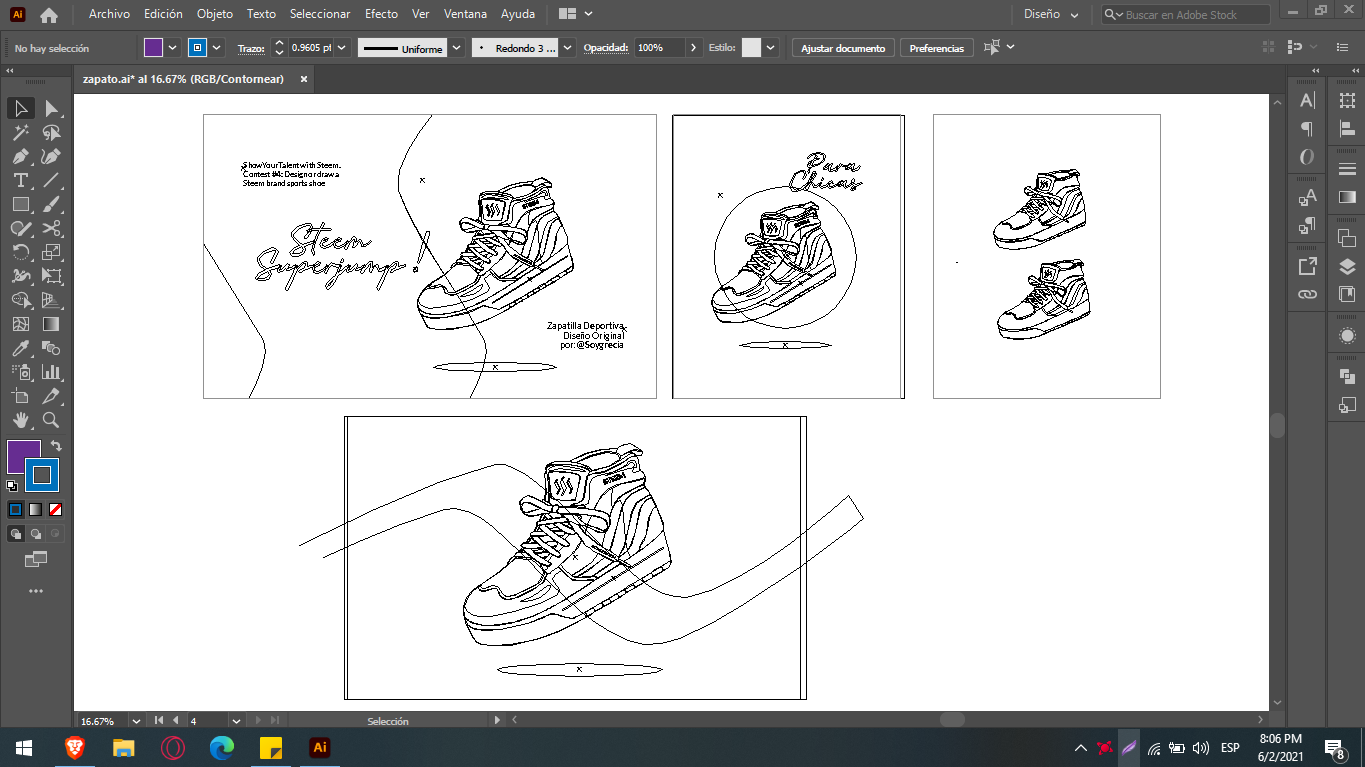Screen dimensions: 1365x767
Task: Open the Archivo menu
Action: point(109,14)
